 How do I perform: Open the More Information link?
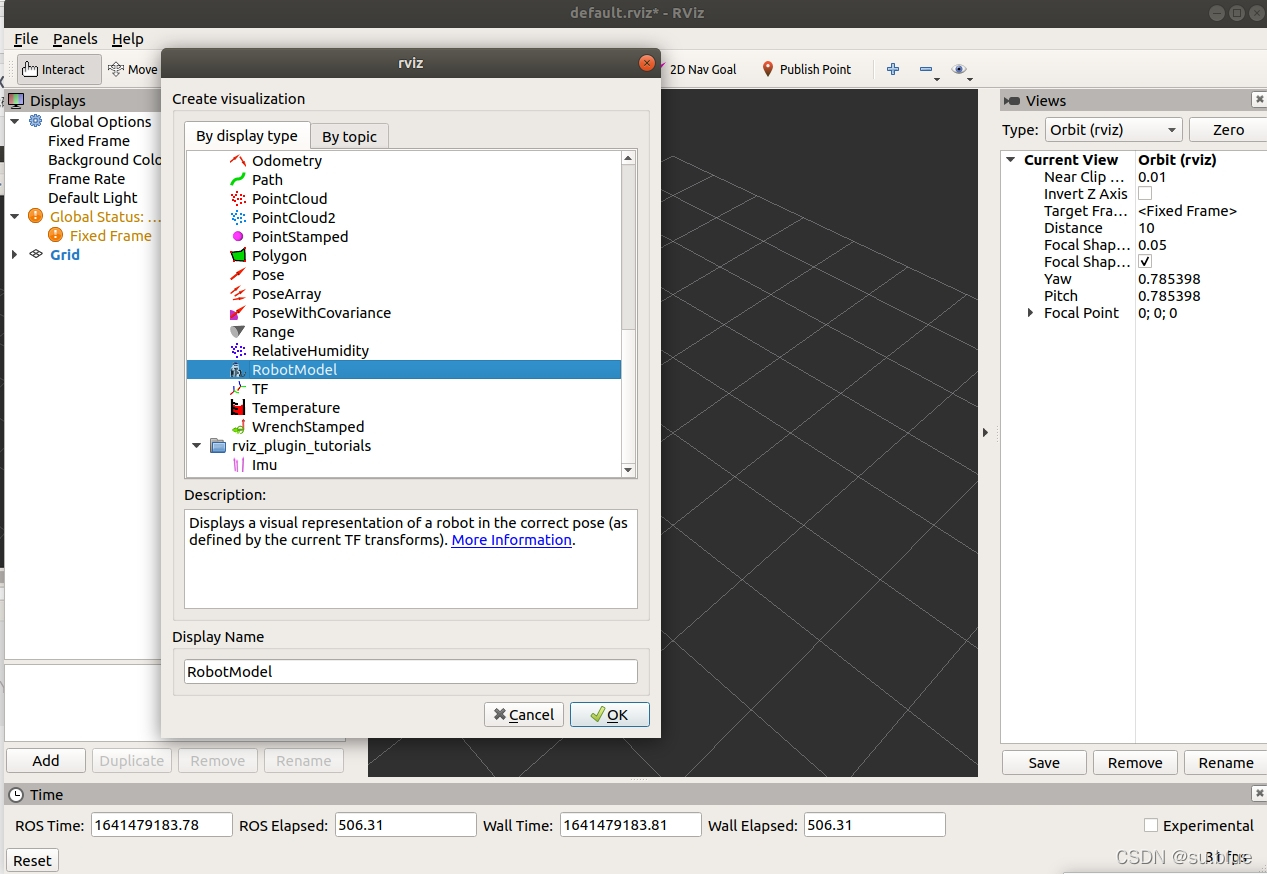pyautogui.click(x=512, y=540)
